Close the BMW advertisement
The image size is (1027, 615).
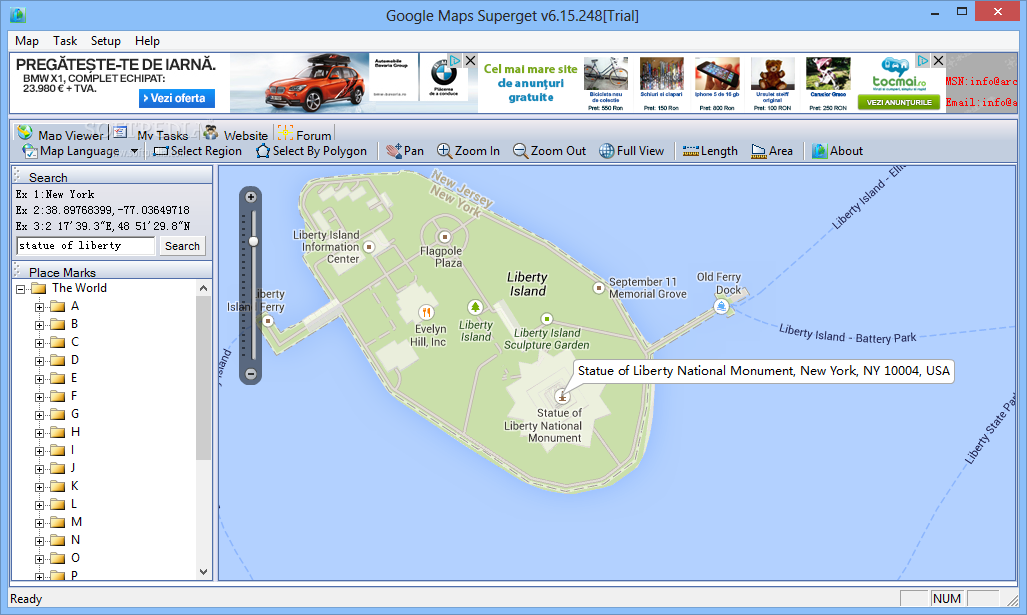470,60
